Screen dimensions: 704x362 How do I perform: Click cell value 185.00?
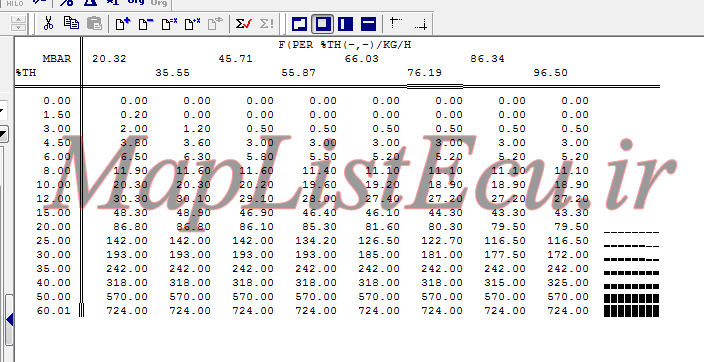click(379, 255)
